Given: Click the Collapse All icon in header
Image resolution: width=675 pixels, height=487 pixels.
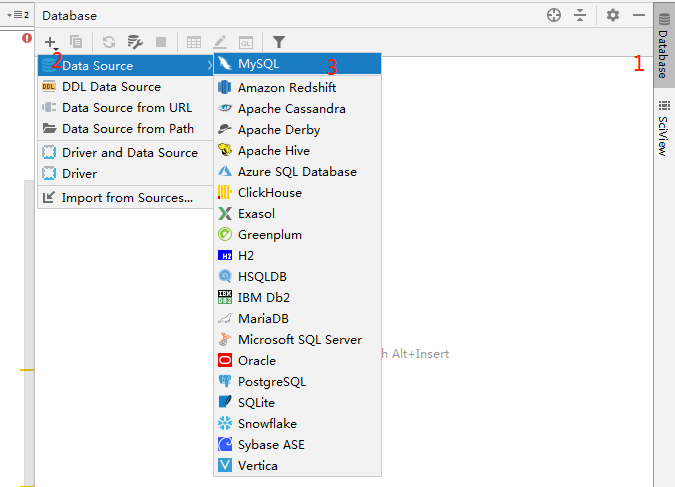Looking at the screenshot, I should 580,16.
